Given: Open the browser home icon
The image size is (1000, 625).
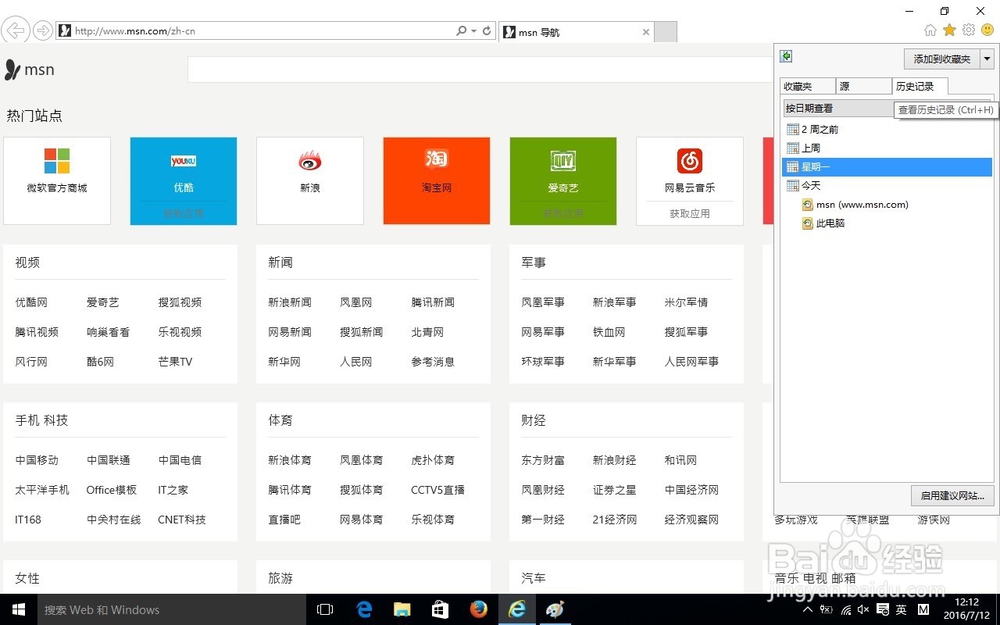Looking at the screenshot, I should click(x=930, y=30).
